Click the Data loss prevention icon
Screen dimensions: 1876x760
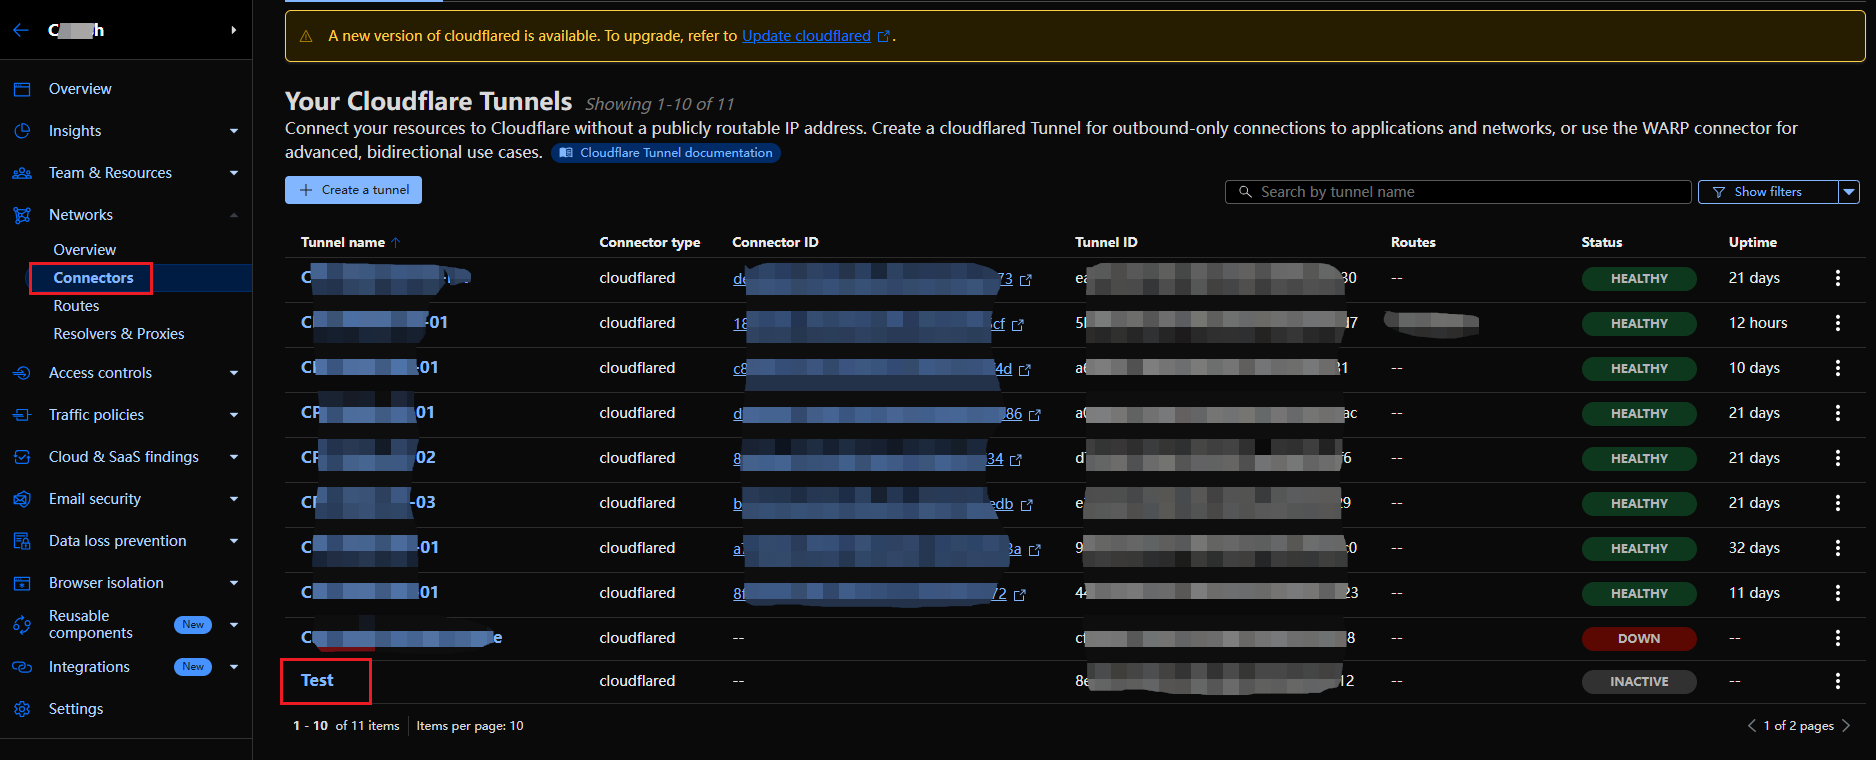(x=22, y=541)
